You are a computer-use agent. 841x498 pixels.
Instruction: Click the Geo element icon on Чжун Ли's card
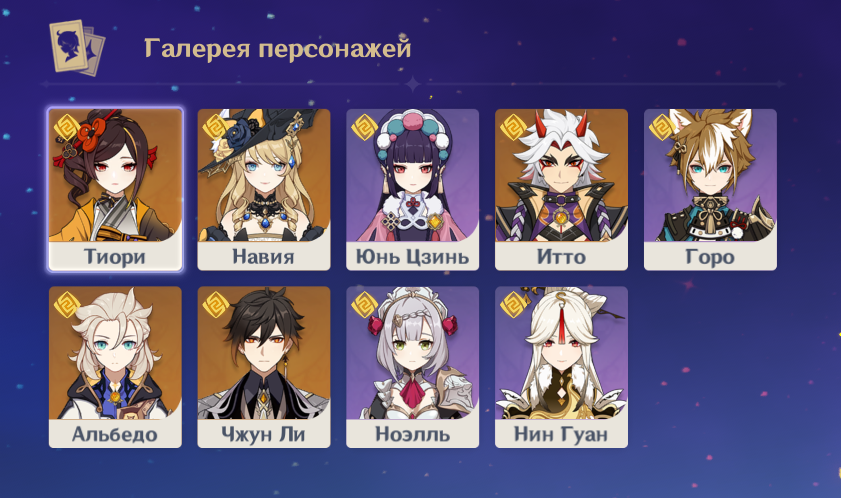pyautogui.click(x=216, y=305)
